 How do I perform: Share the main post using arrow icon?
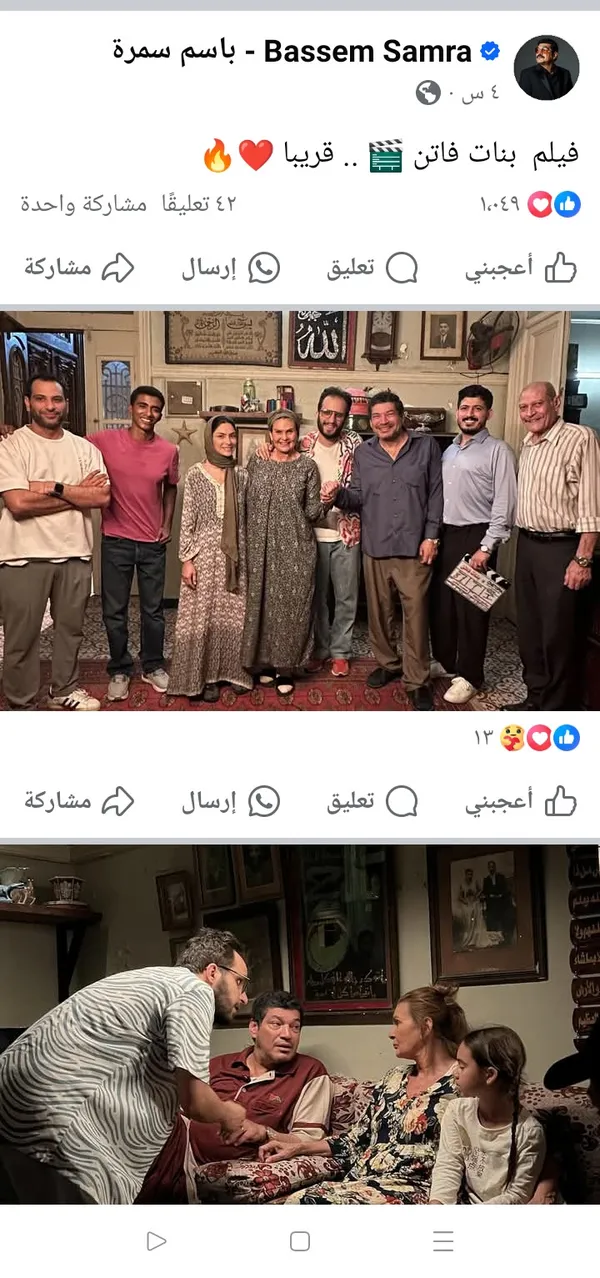79,267
